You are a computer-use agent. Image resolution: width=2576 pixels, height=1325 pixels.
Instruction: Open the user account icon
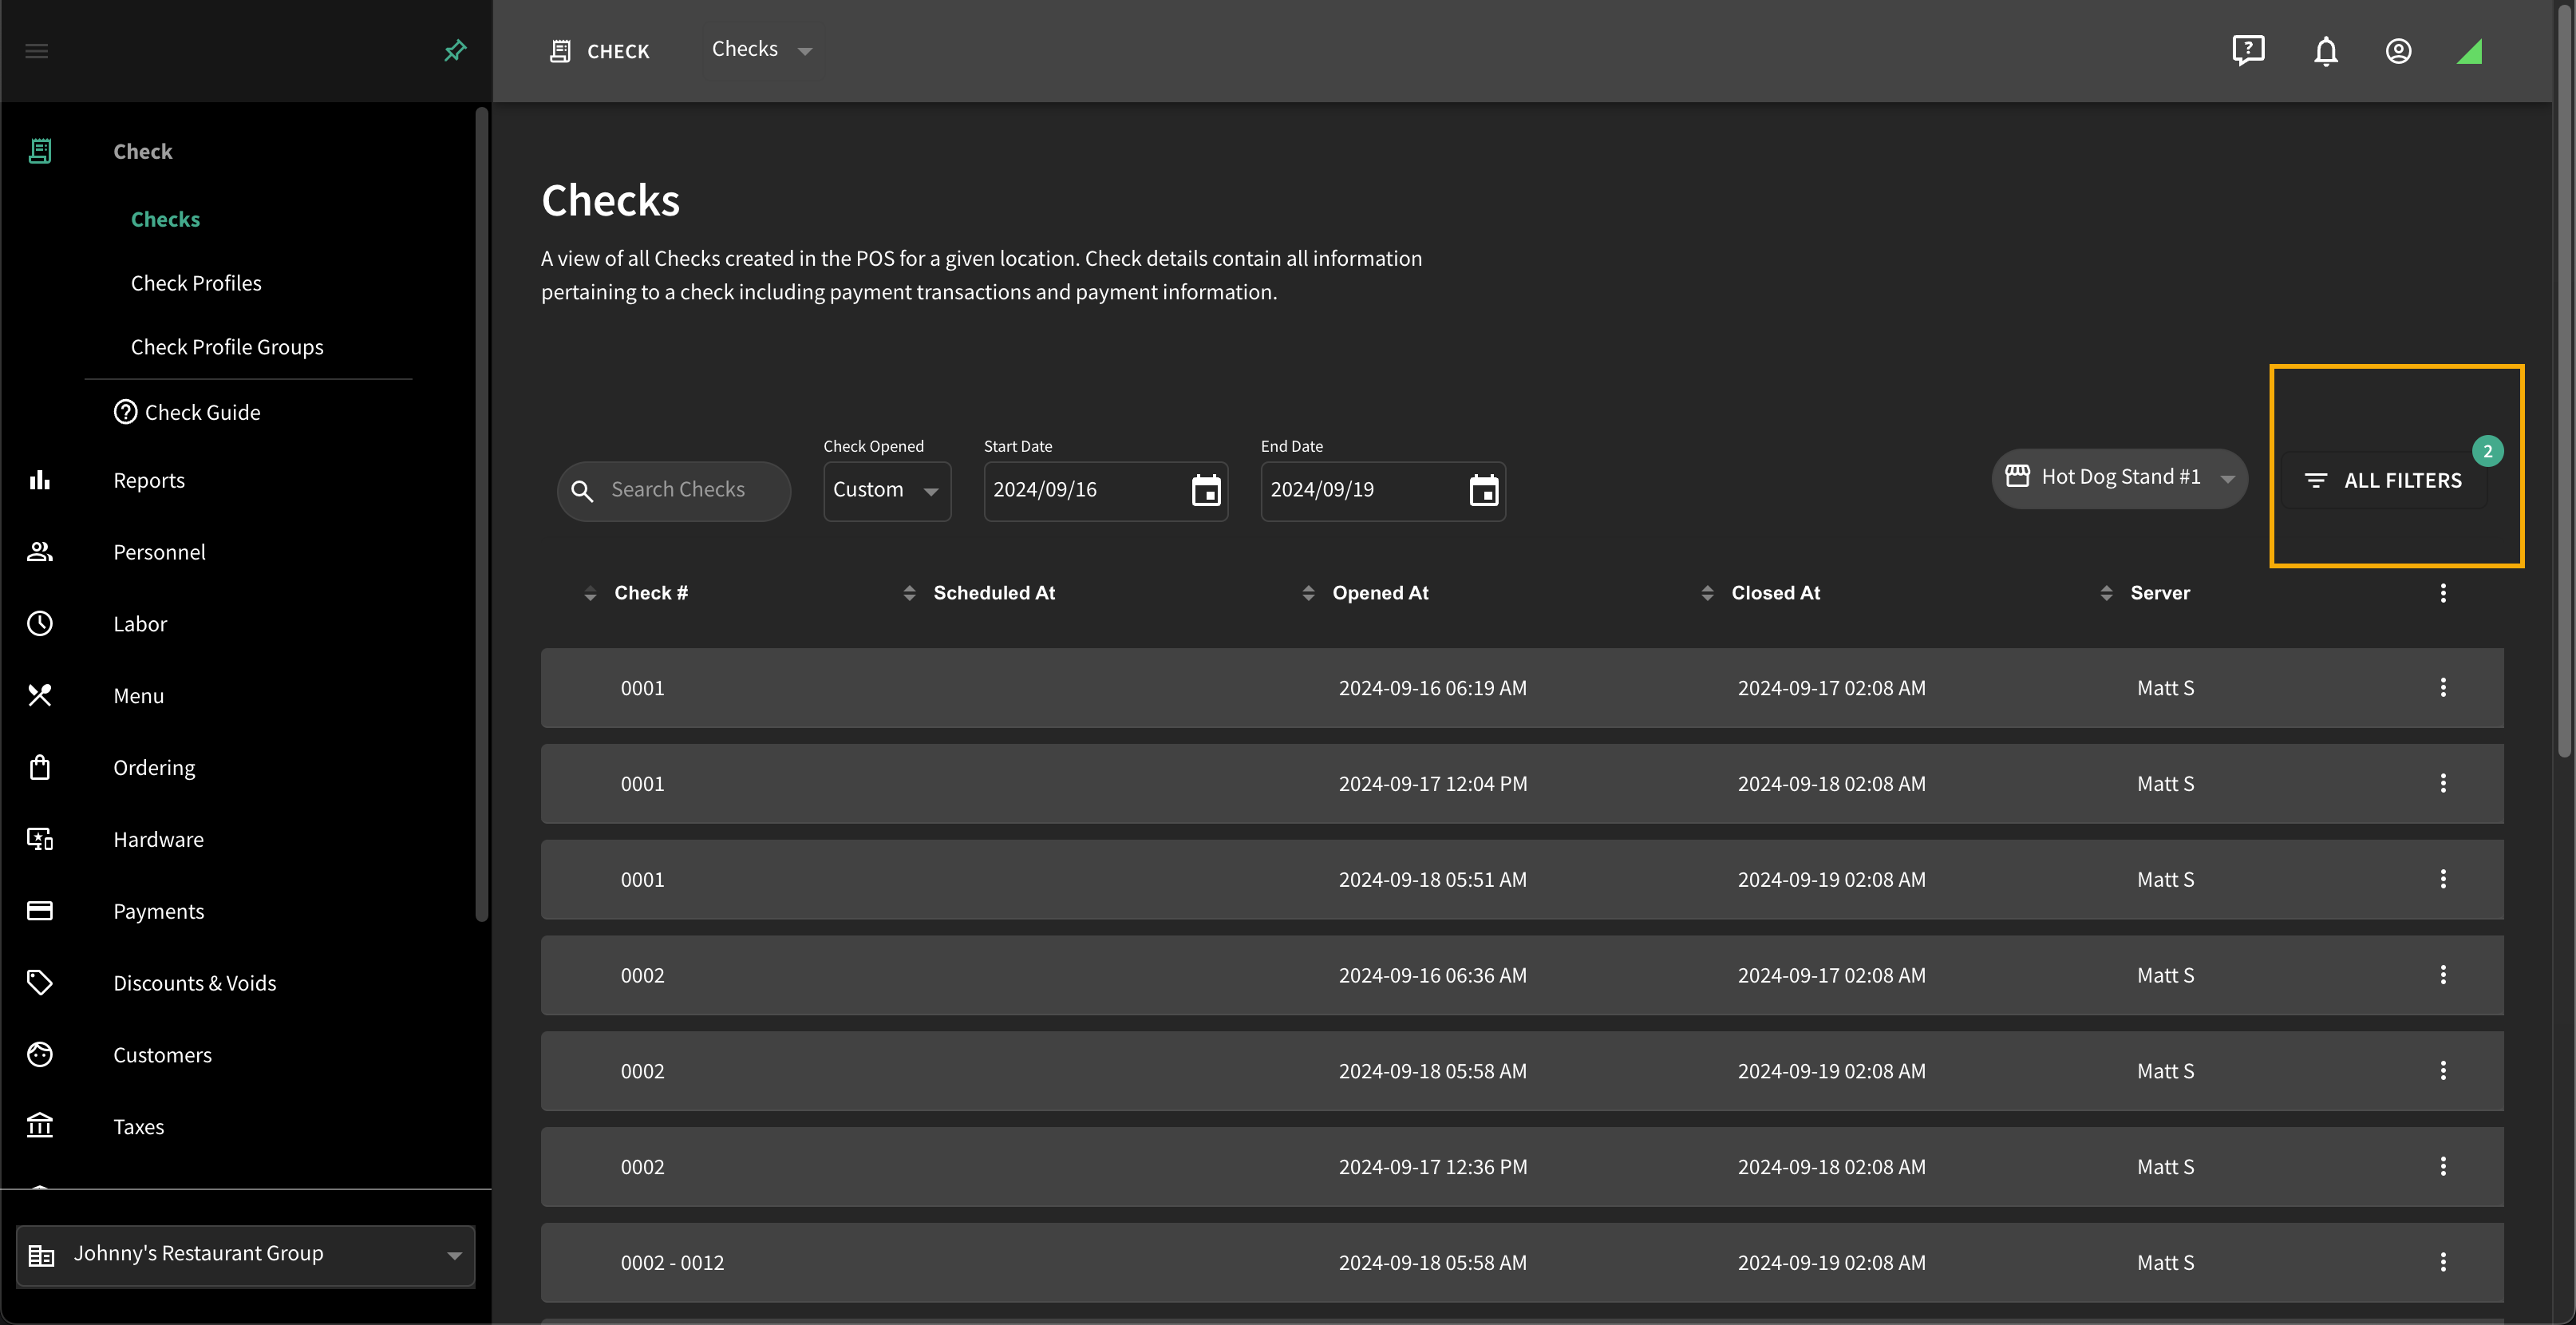2398,51
